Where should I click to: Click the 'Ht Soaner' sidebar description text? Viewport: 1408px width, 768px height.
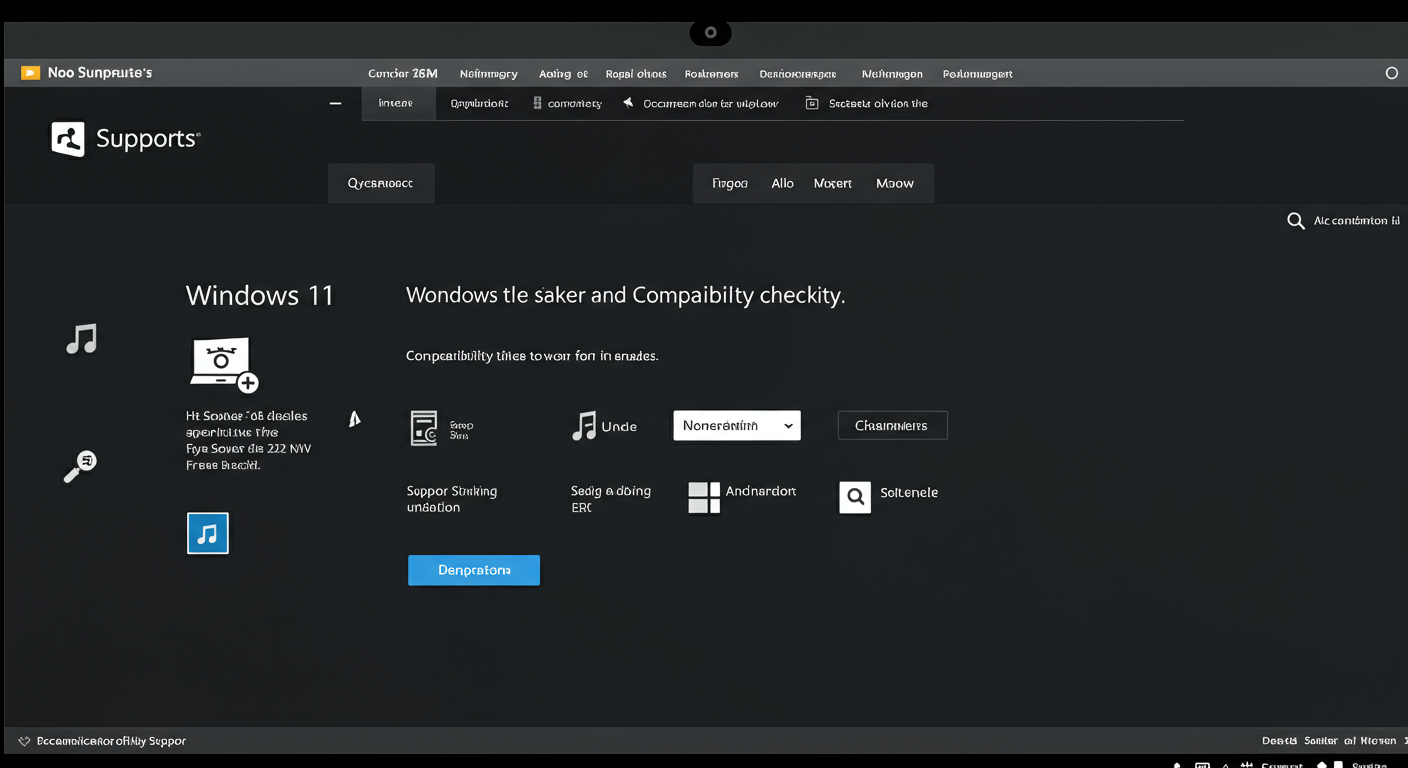point(249,440)
